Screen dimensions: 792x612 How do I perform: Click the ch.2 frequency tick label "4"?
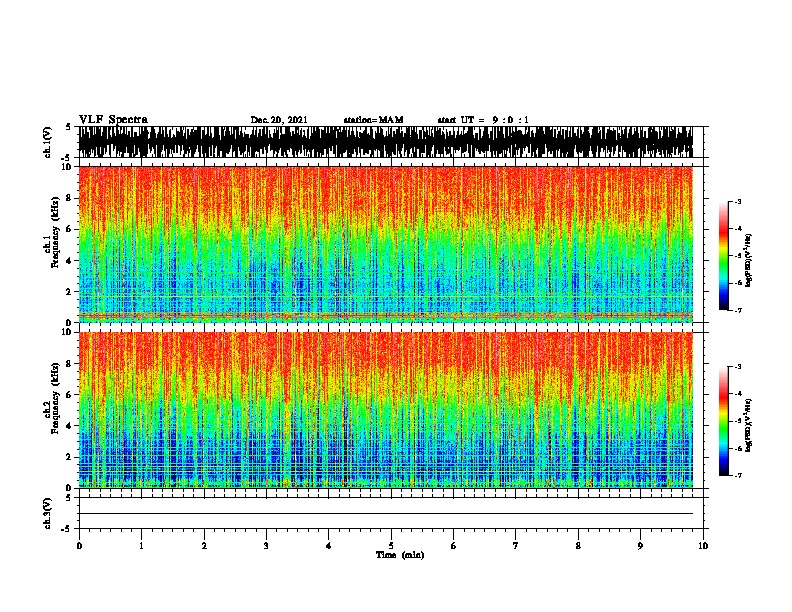[x=70, y=426]
